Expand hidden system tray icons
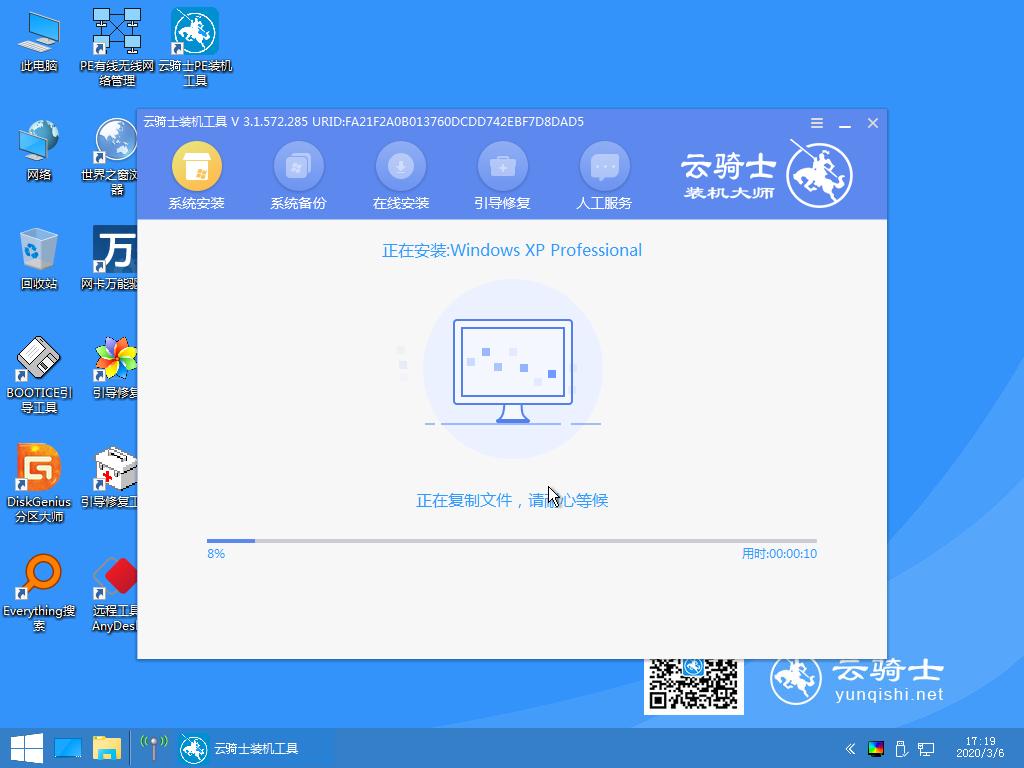The width and height of the screenshot is (1024, 768). point(850,748)
